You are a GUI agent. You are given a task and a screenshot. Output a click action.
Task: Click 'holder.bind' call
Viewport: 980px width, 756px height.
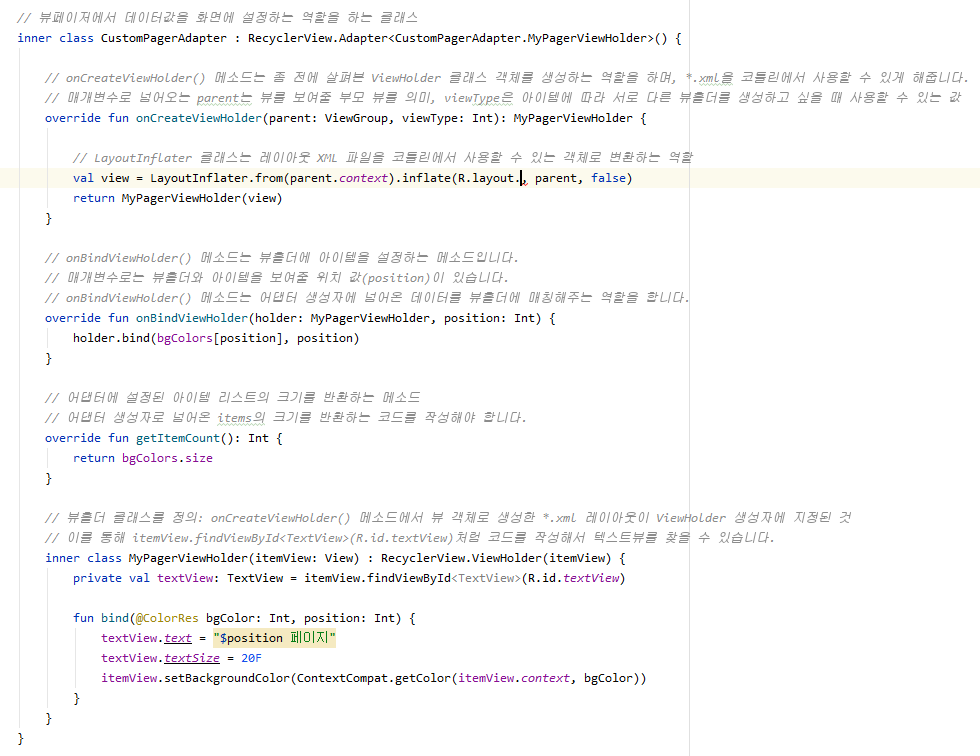(111, 338)
